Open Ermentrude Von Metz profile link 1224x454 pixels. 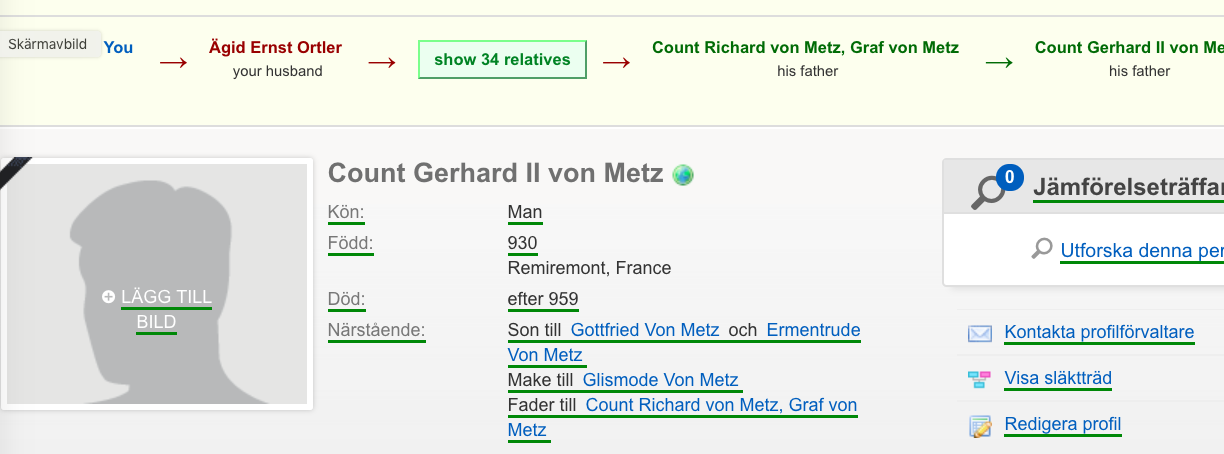point(684,342)
